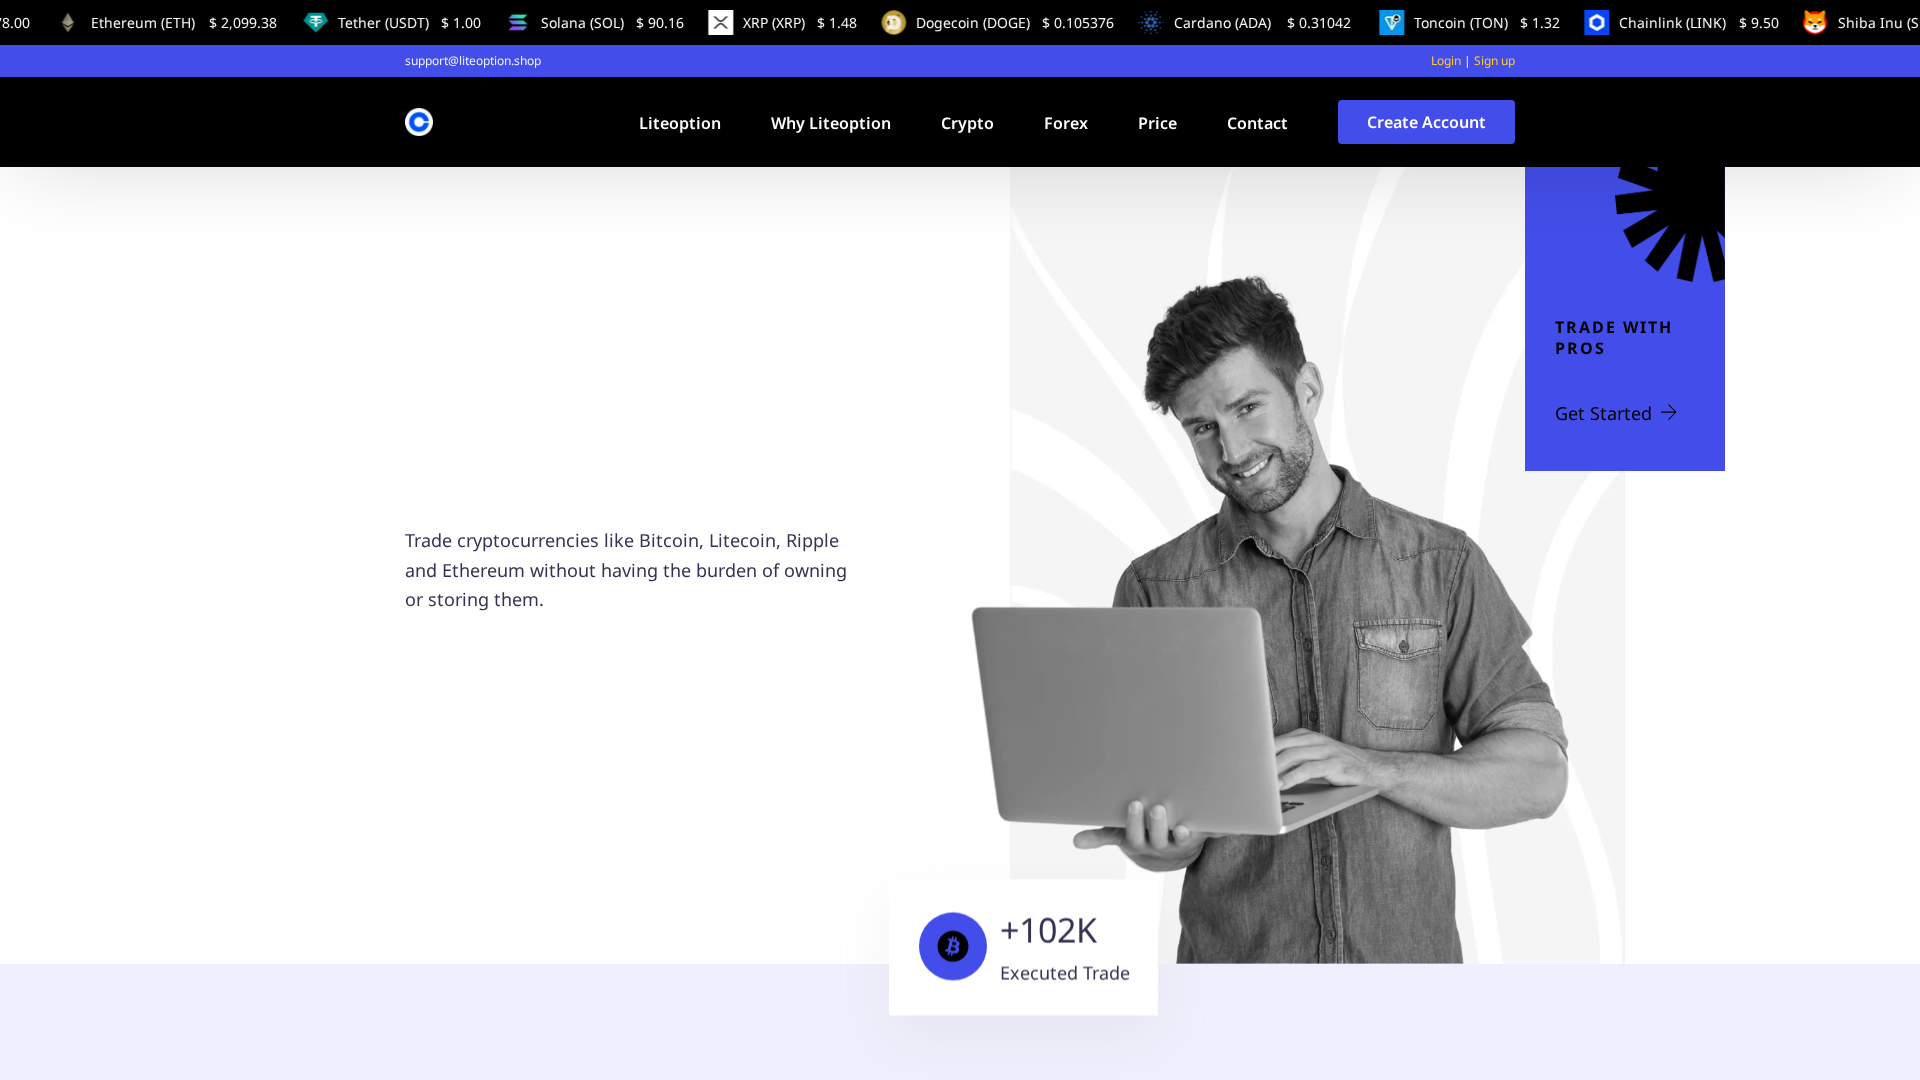Click the Toncoin (TON) icon
Screen dimensions: 1920x1080
click(x=1391, y=21)
